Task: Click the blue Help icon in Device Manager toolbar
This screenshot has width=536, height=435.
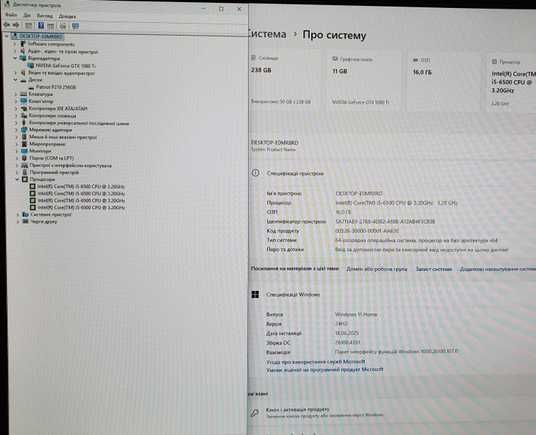Action: 41,26
